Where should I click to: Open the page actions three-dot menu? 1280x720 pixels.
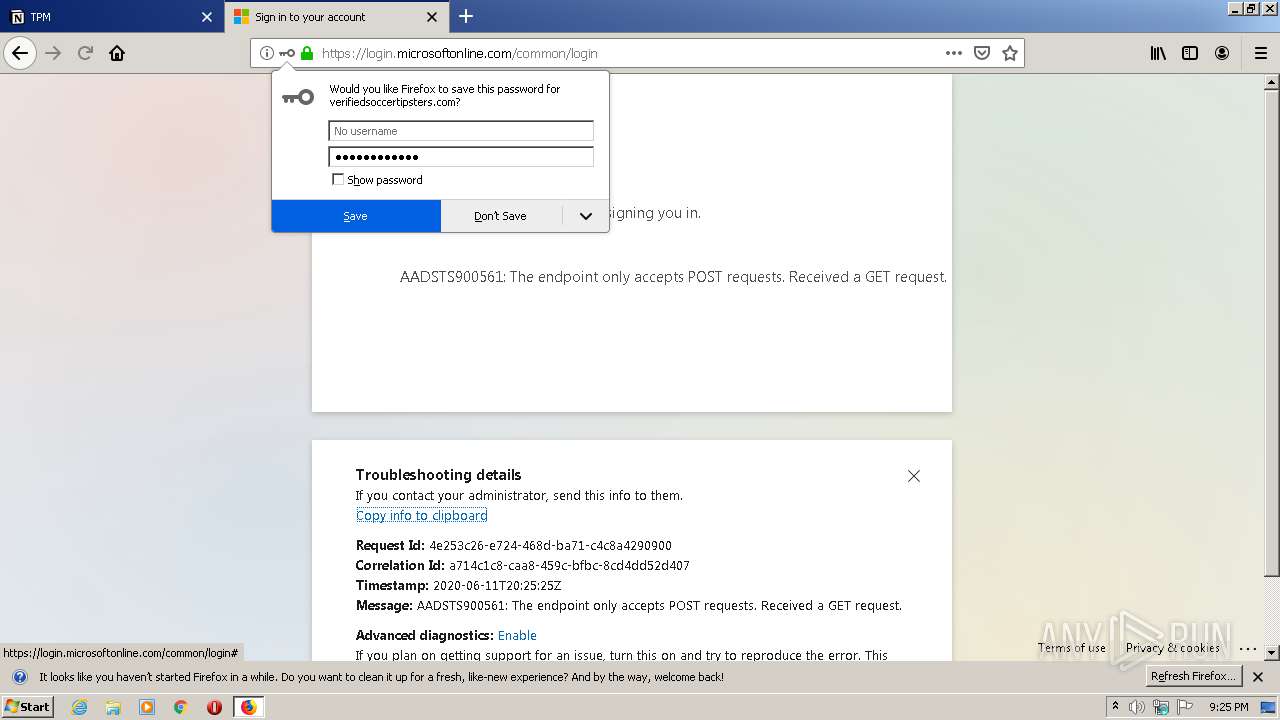954,53
